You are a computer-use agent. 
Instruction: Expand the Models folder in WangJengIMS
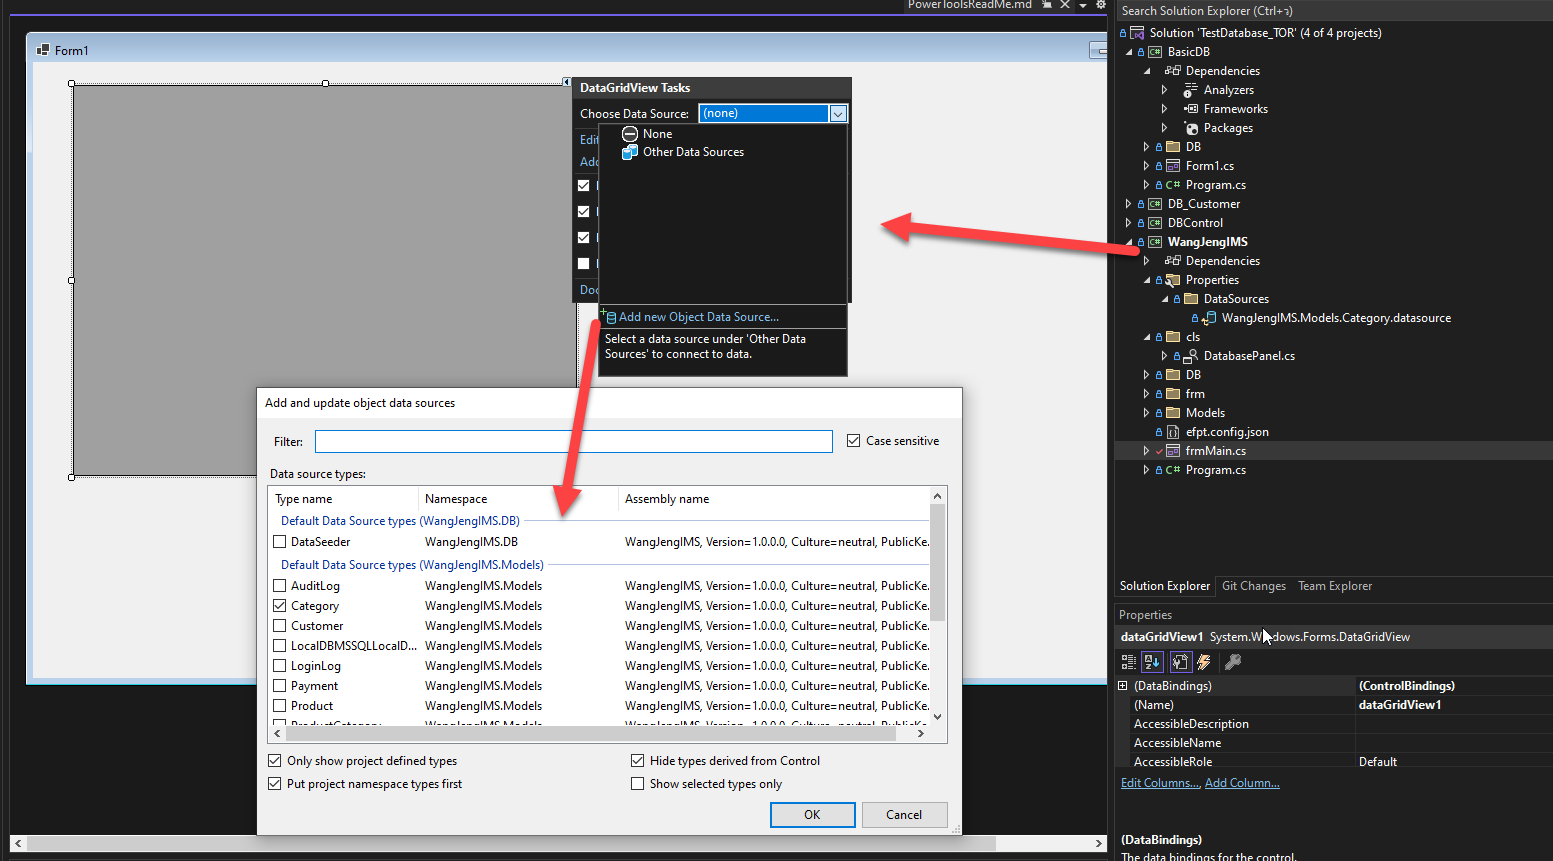click(x=1146, y=413)
